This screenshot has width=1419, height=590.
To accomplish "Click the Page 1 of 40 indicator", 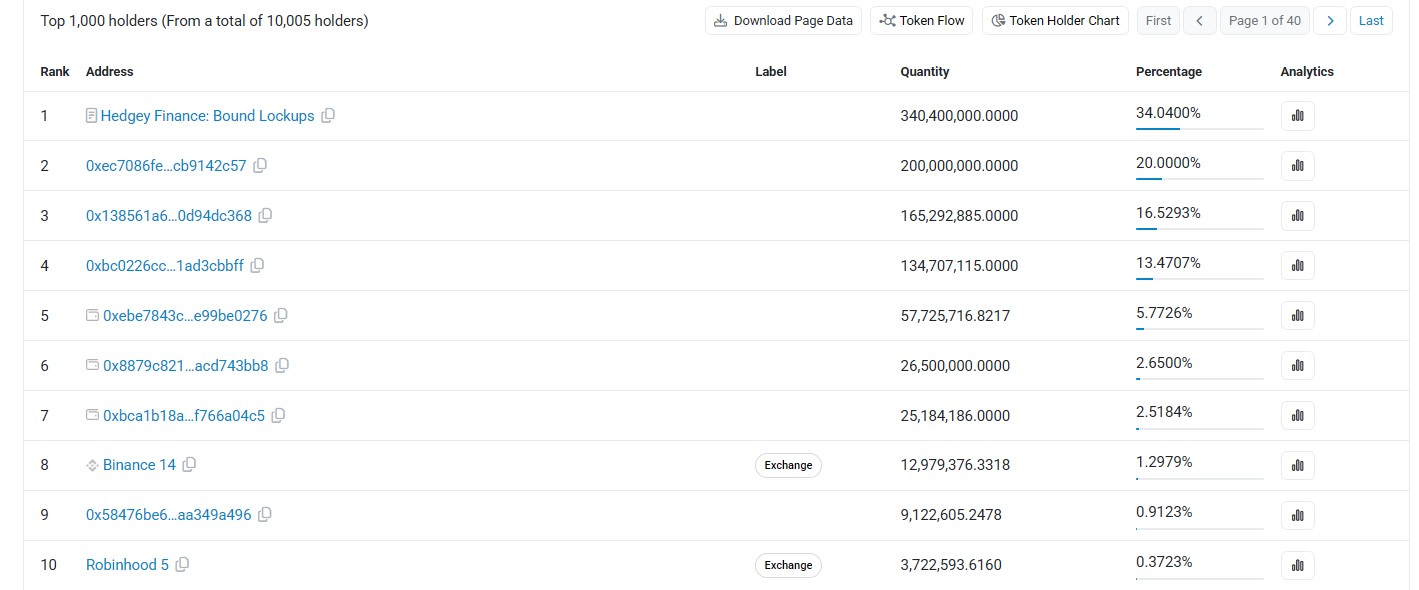I will coord(1265,20).
